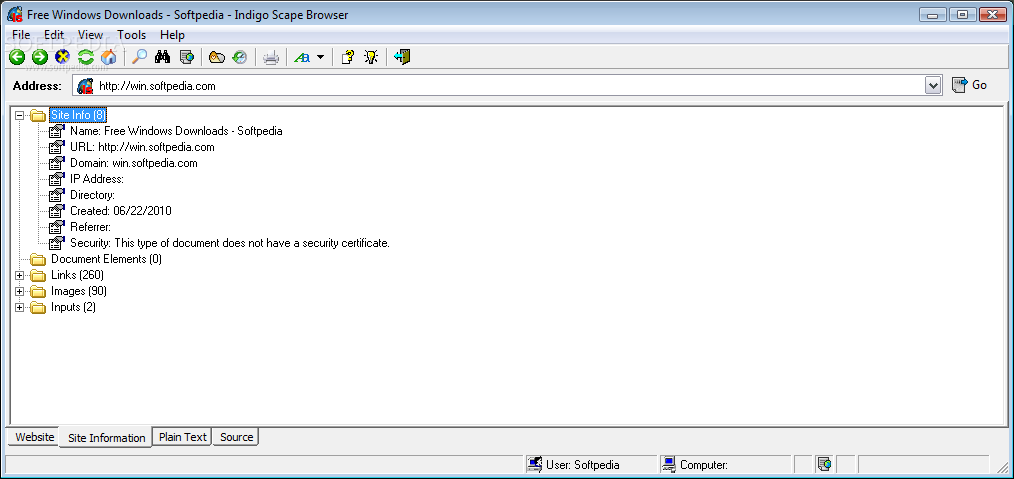The width and height of the screenshot is (1014, 479).
Task: Select the Links (260) tree item
Action: 77,275
